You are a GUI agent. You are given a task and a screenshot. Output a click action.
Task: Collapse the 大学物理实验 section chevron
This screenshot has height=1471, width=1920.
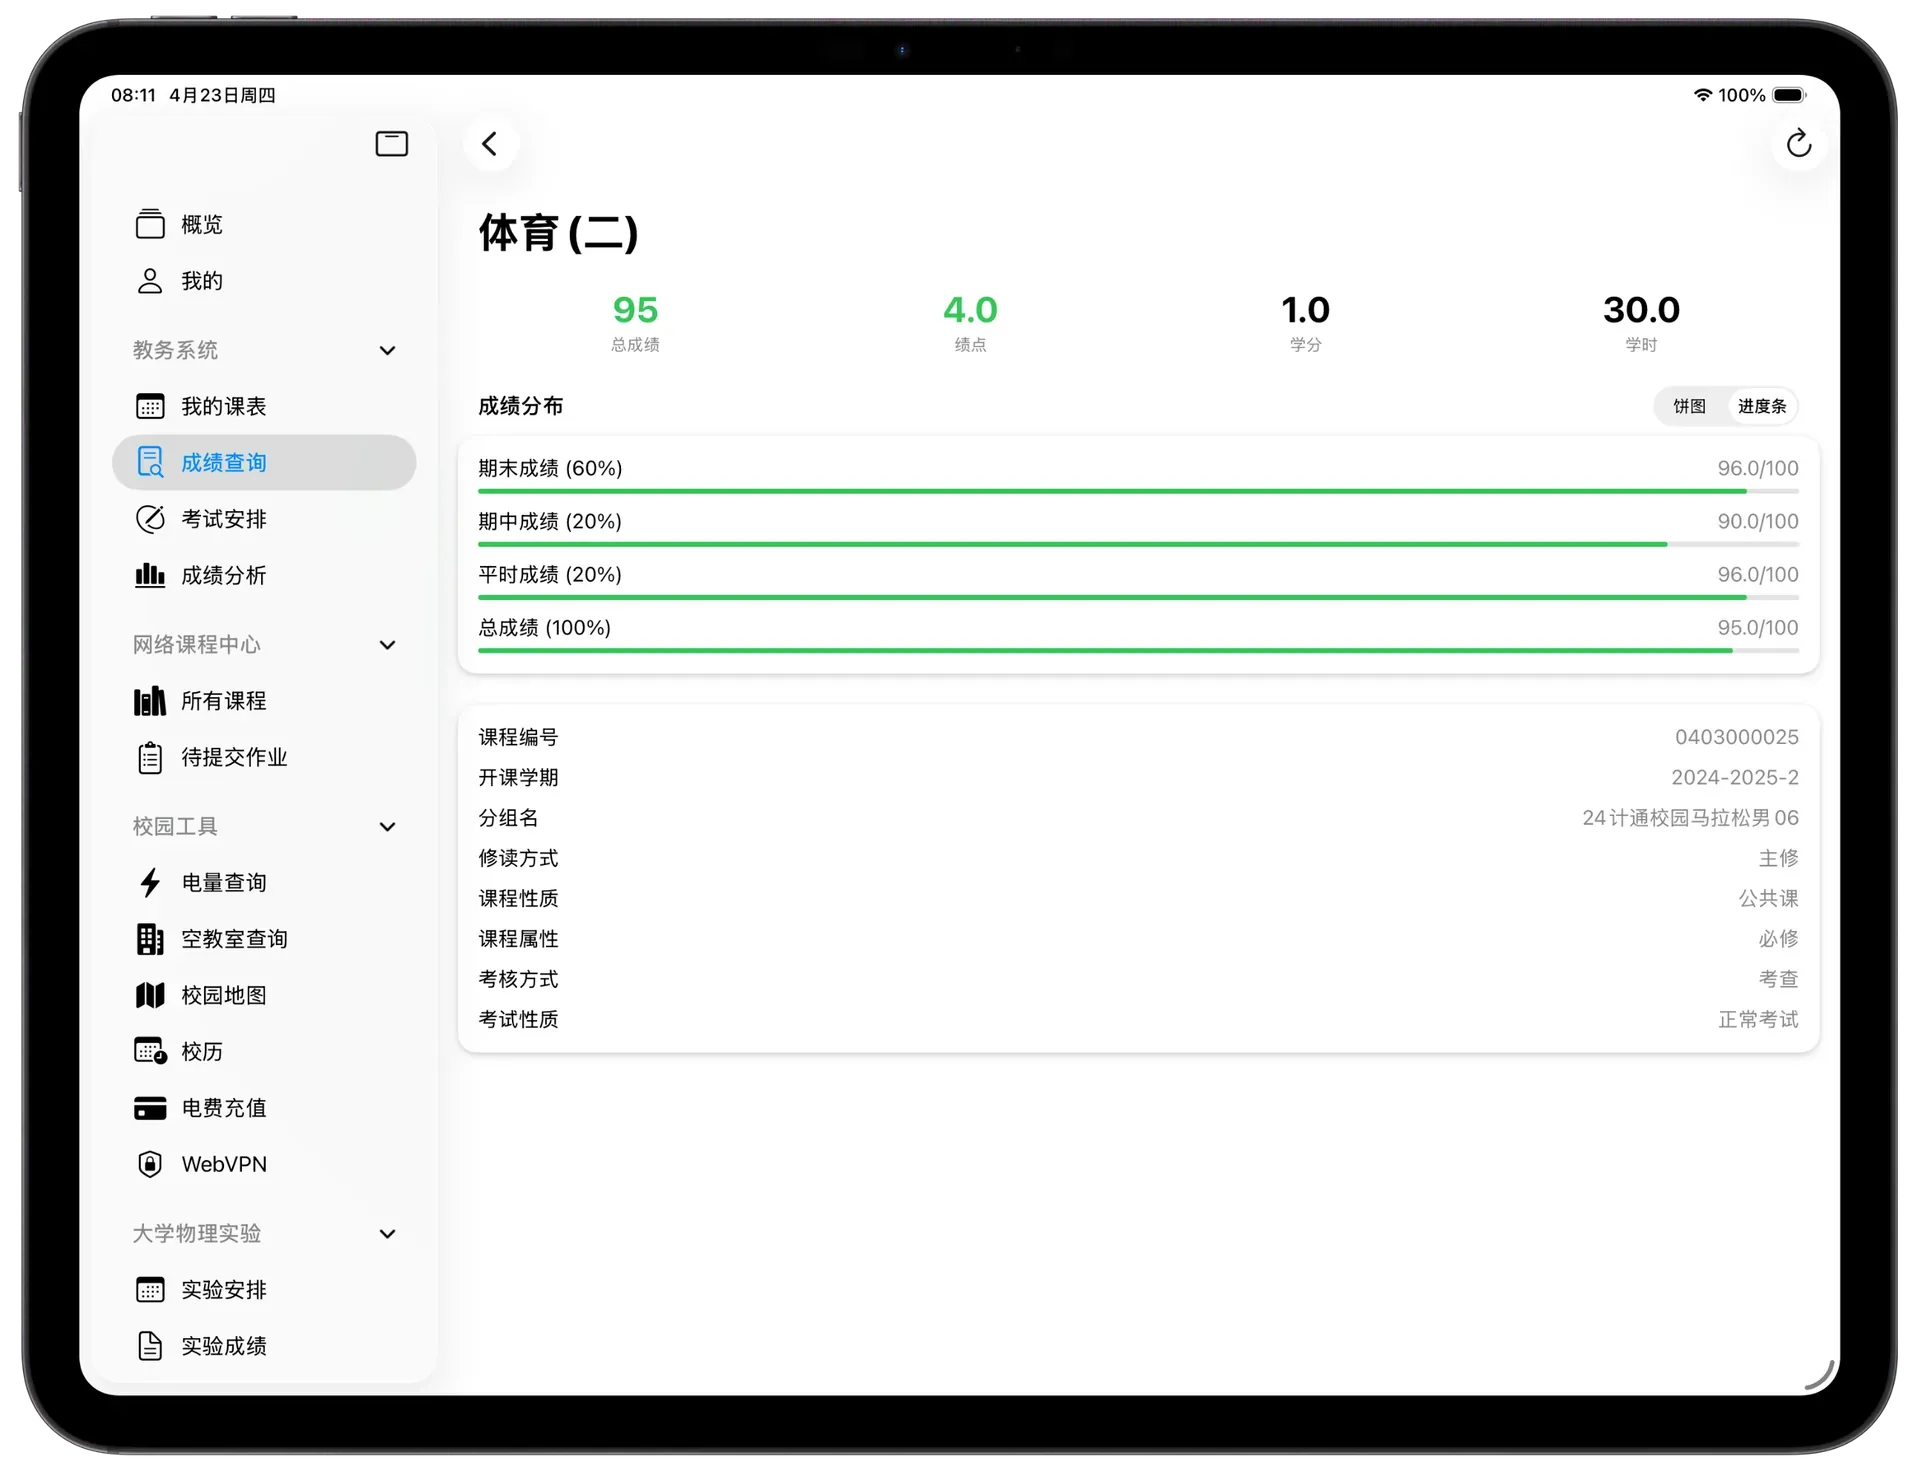click(388, 1234)
